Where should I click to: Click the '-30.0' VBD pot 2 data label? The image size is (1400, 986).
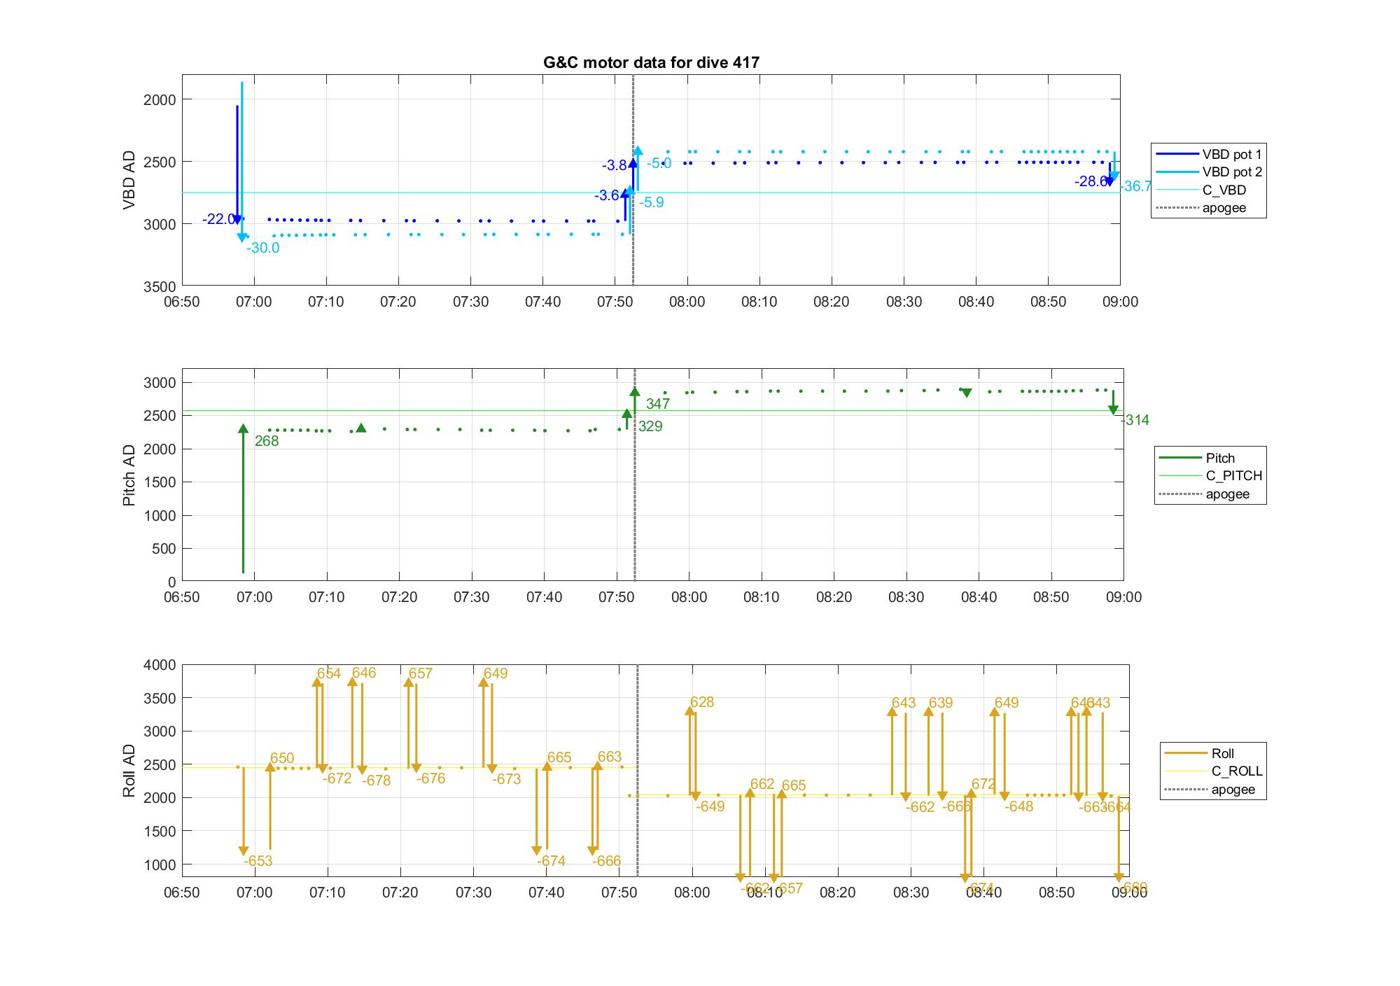[x=263, y=248]
